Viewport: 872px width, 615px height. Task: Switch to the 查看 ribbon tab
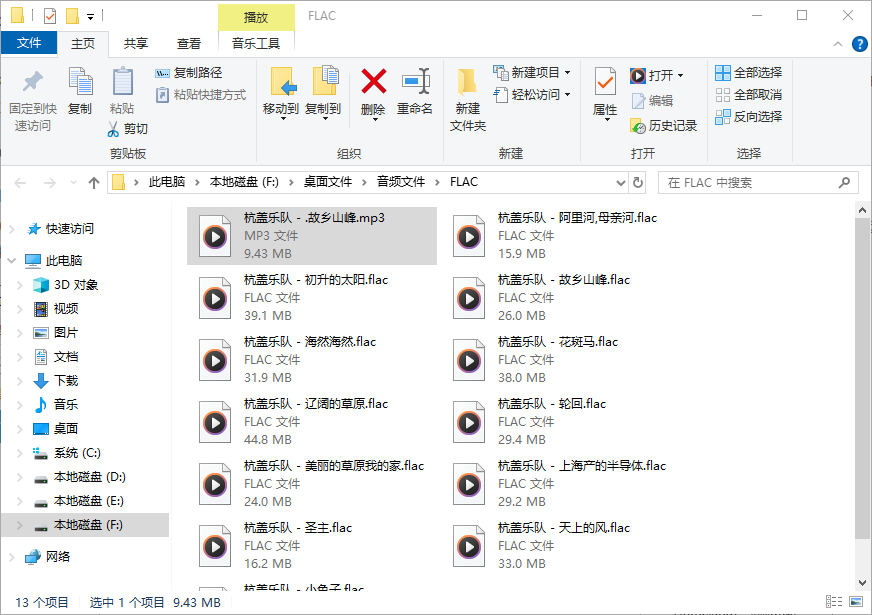(188, 43)
